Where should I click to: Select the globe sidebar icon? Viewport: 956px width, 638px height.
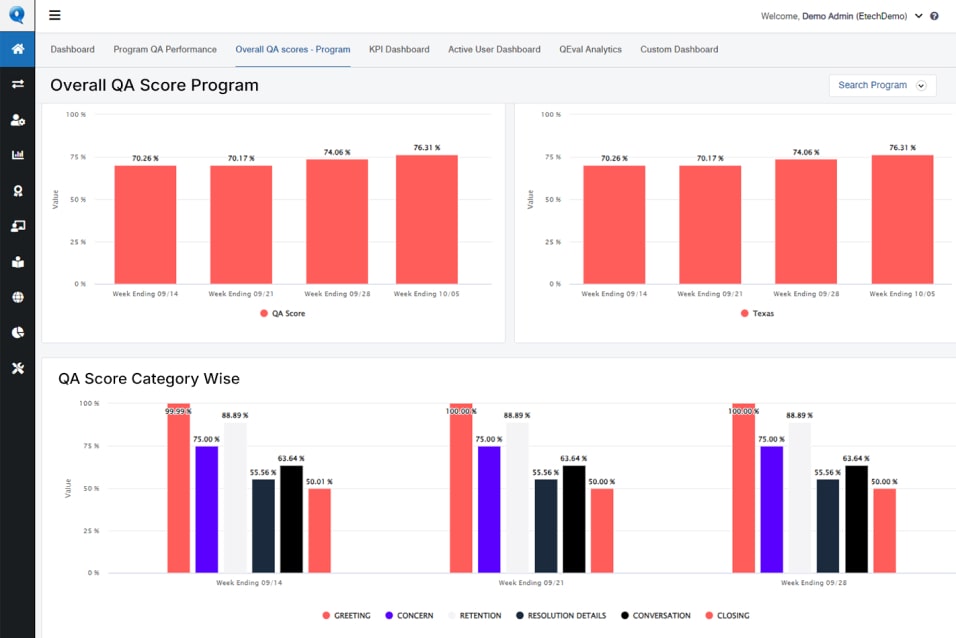click(x=18, y=297)
